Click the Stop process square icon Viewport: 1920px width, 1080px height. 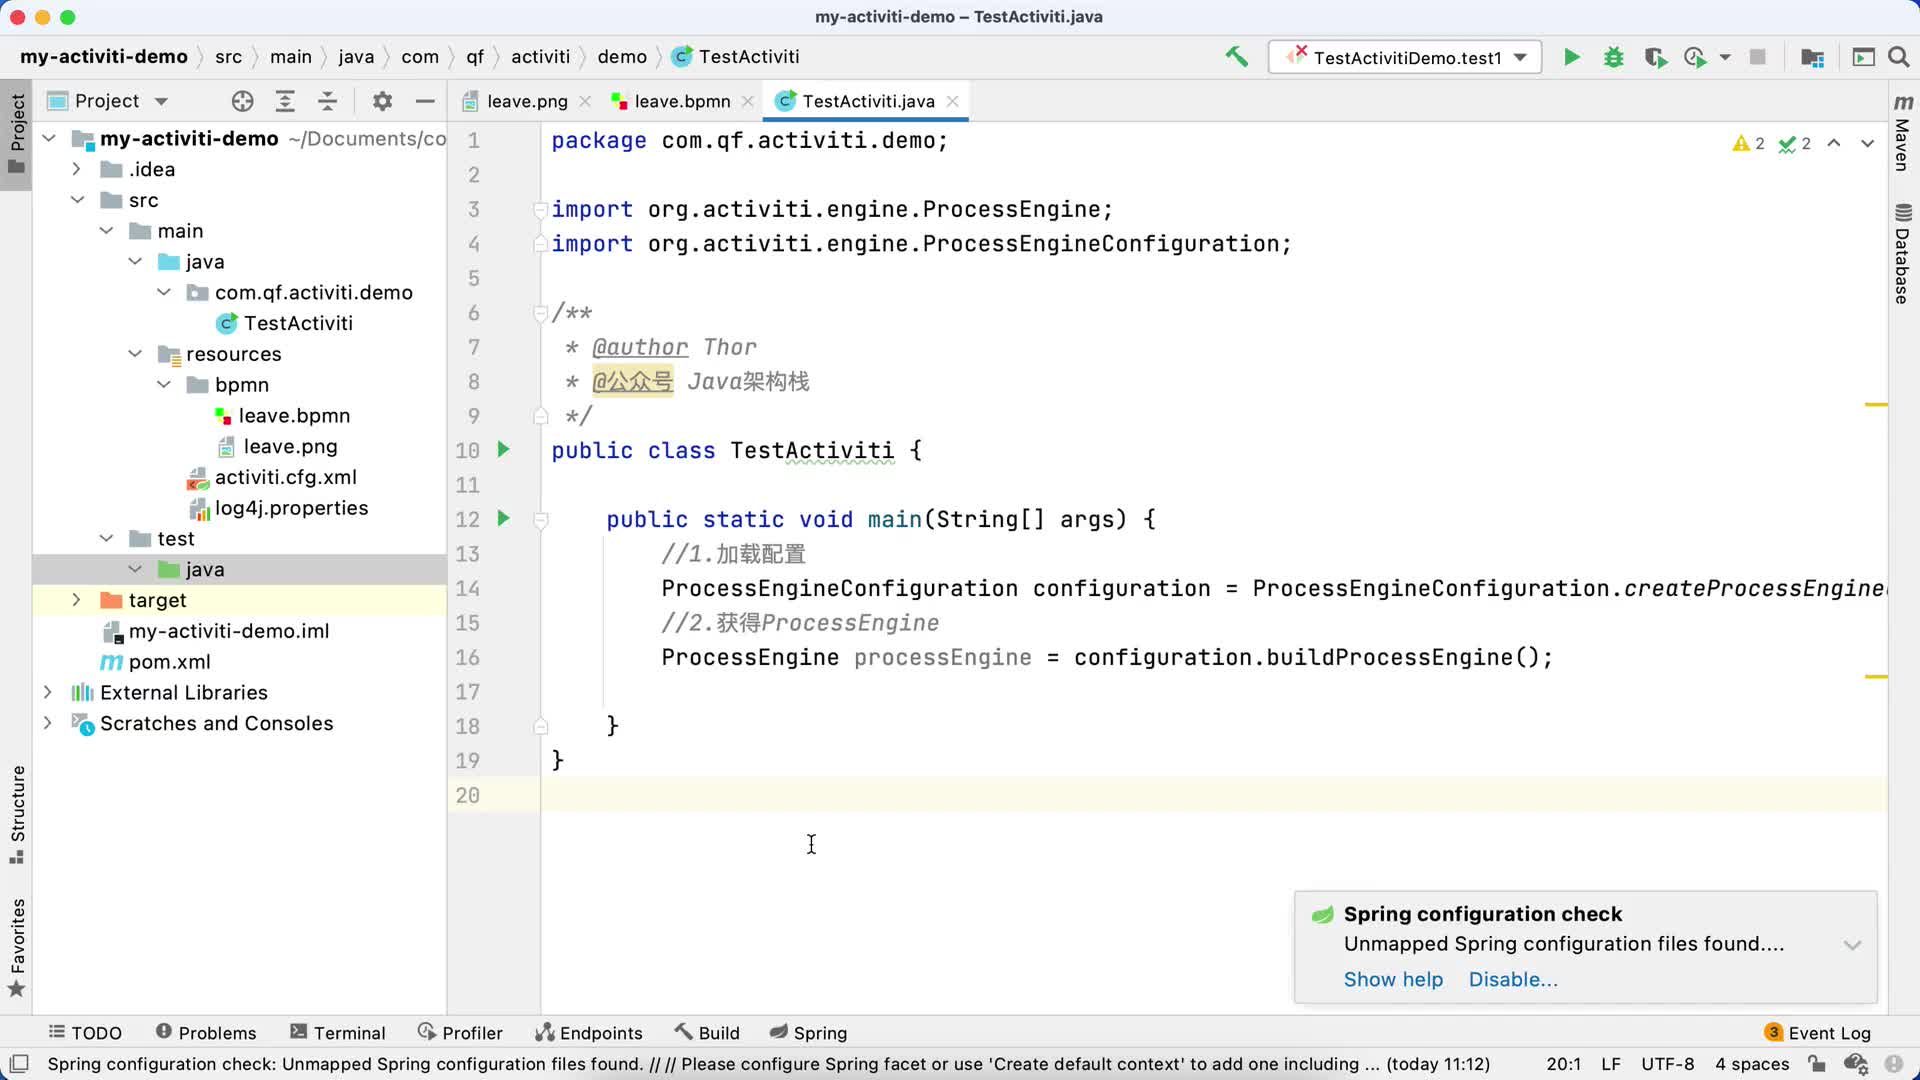(x=1757, y=57)
